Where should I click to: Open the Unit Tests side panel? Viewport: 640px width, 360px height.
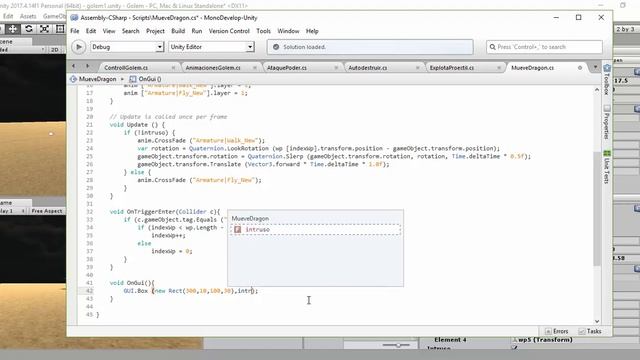[x=607, y=167]
